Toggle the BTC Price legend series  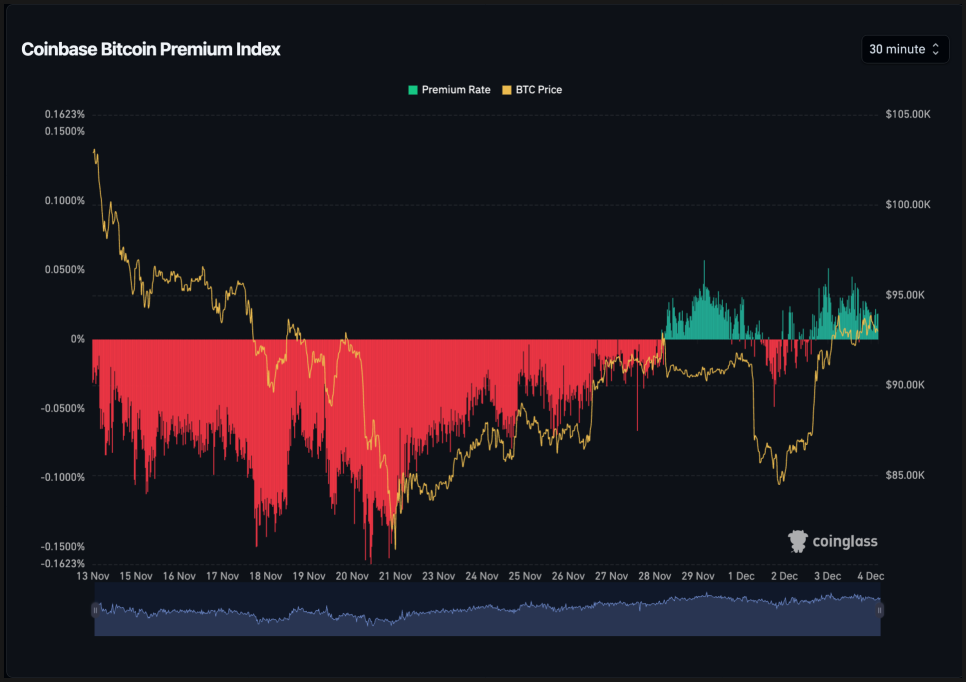538,90
